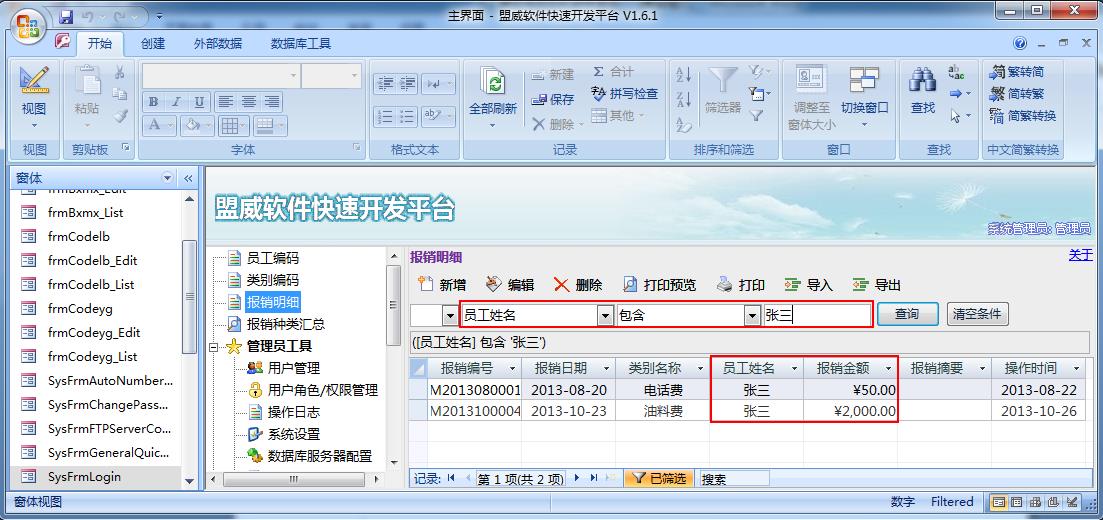The width and height of the screenshot is (1103, 520).
Task: Open the 外部数据 ribbon tab
Action: click(218, 43)
